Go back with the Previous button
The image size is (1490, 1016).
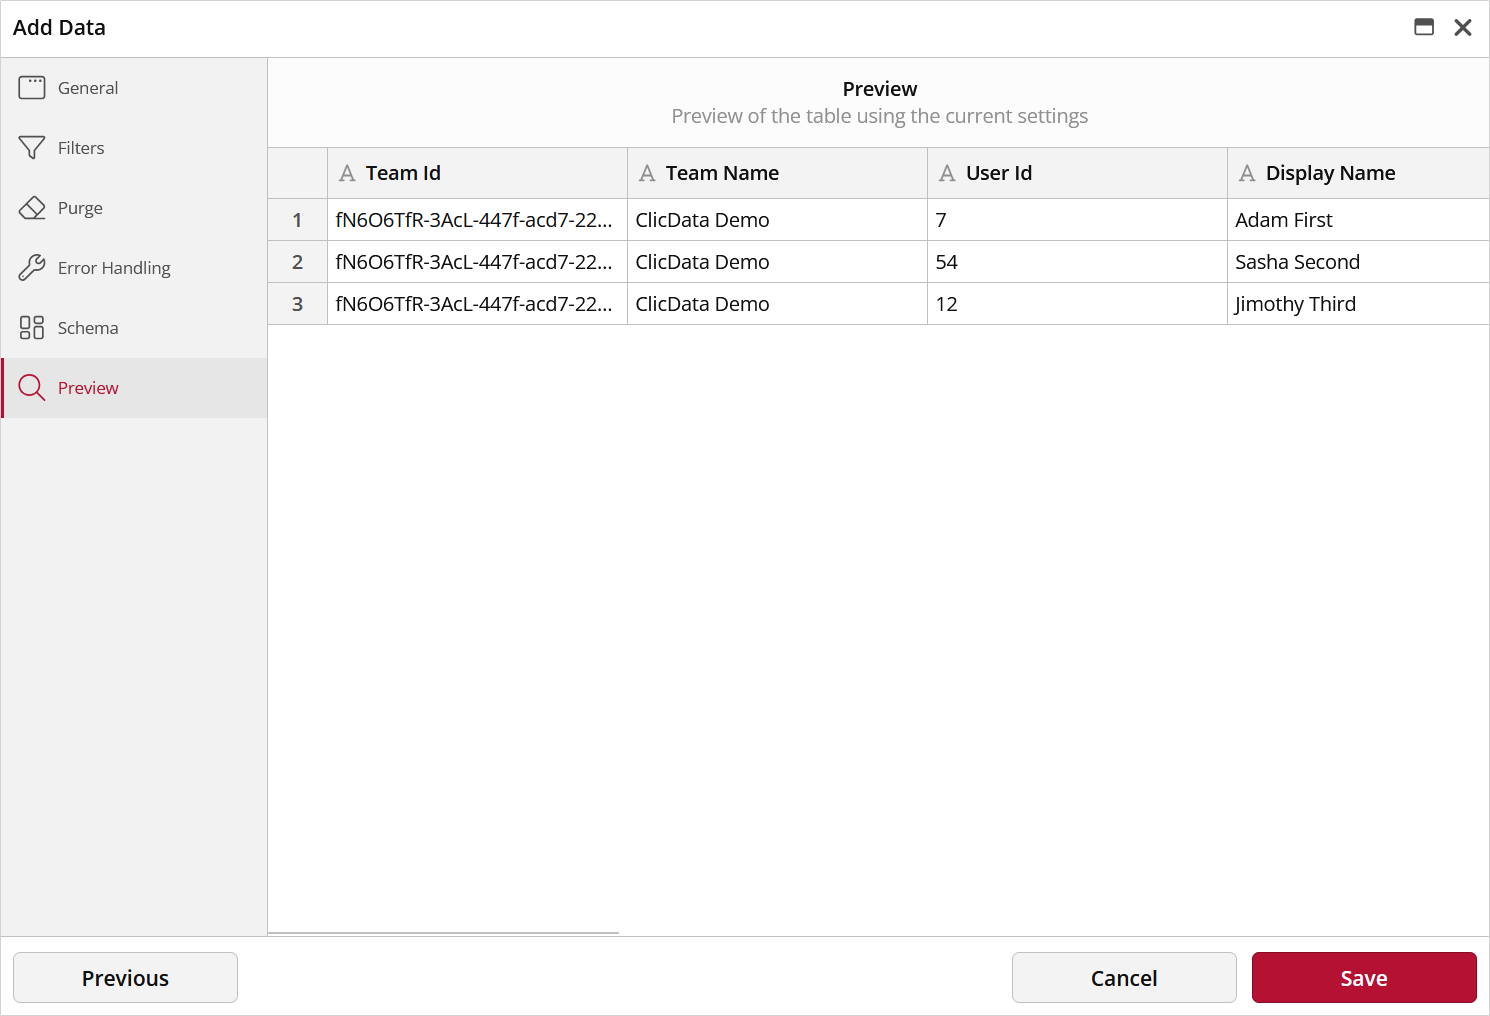pos(125,978)
